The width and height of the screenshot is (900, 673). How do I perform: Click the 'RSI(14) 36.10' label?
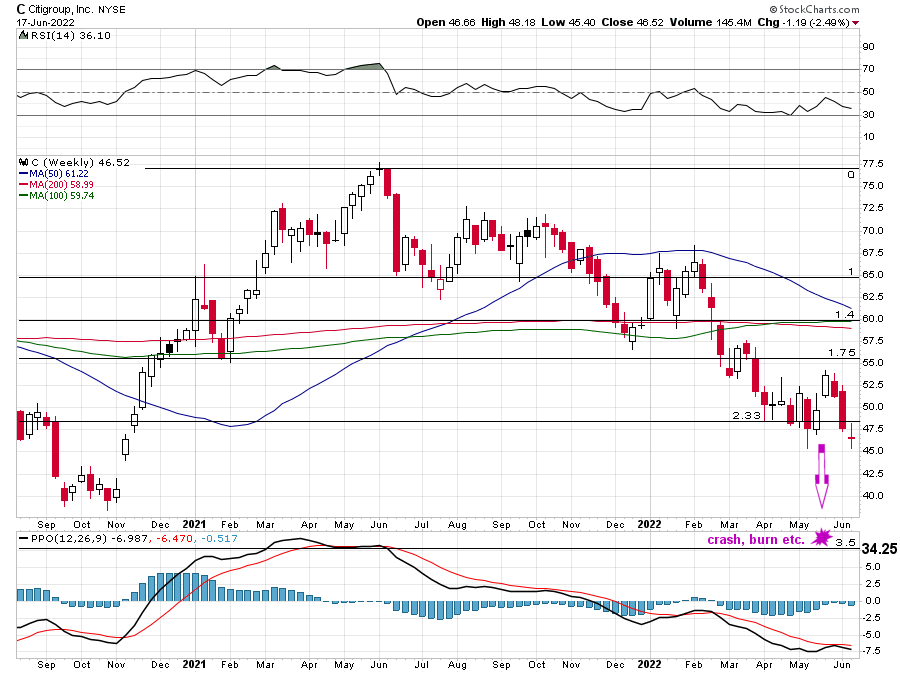pos(70,35)
